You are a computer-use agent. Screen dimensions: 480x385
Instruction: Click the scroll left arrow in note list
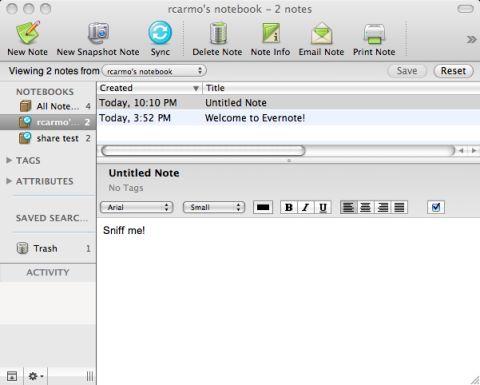coord(462,151)
